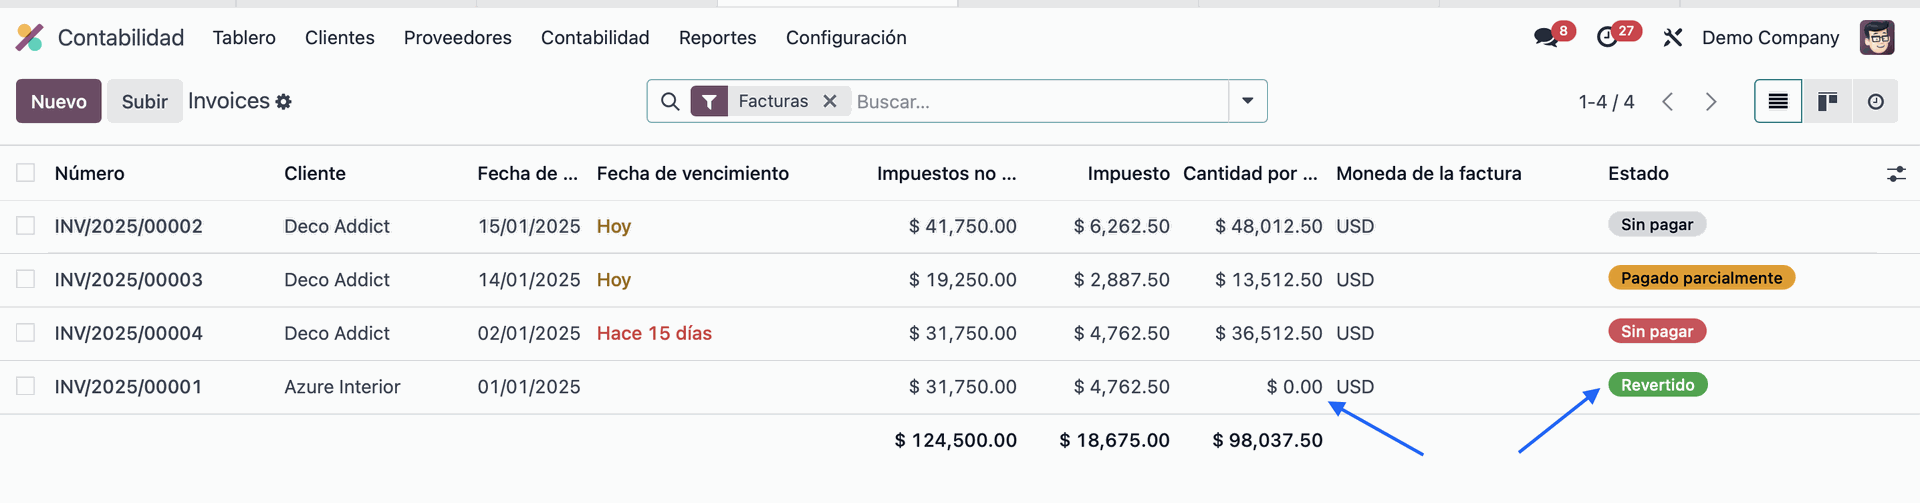Go to next page of records

click(x=1711, y=101)
